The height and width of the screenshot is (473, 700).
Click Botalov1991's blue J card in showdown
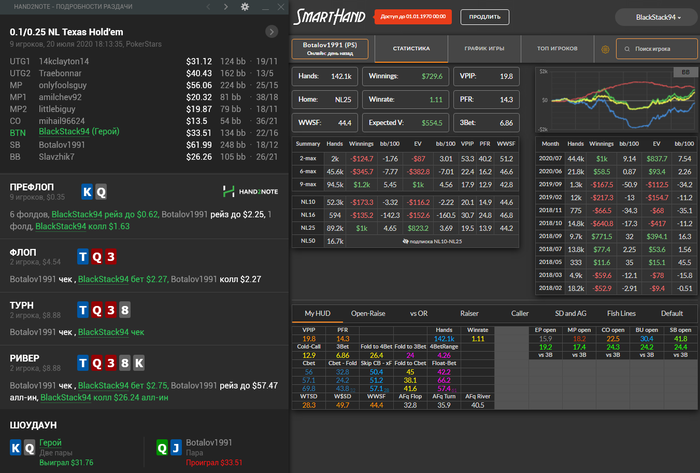(176, 448)
